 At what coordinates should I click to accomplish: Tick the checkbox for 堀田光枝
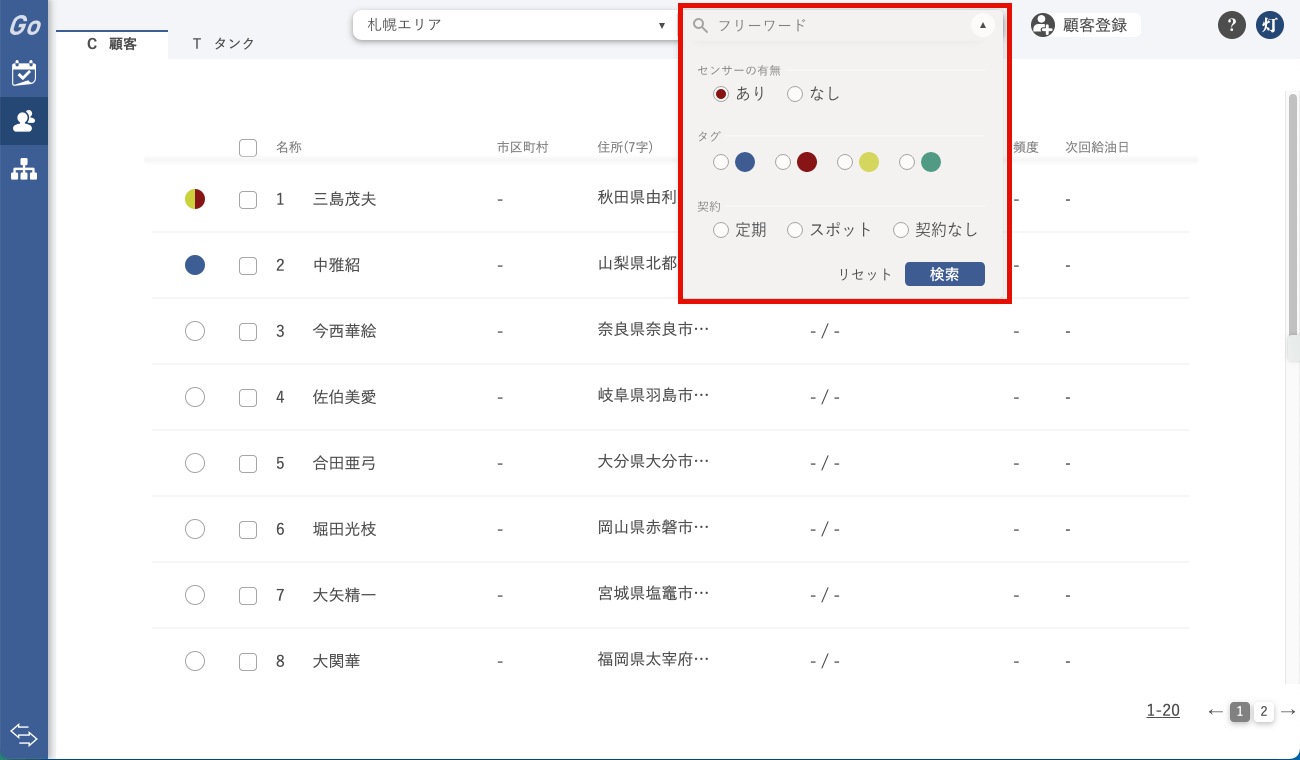pyautogui.click(x=248, y=530)
